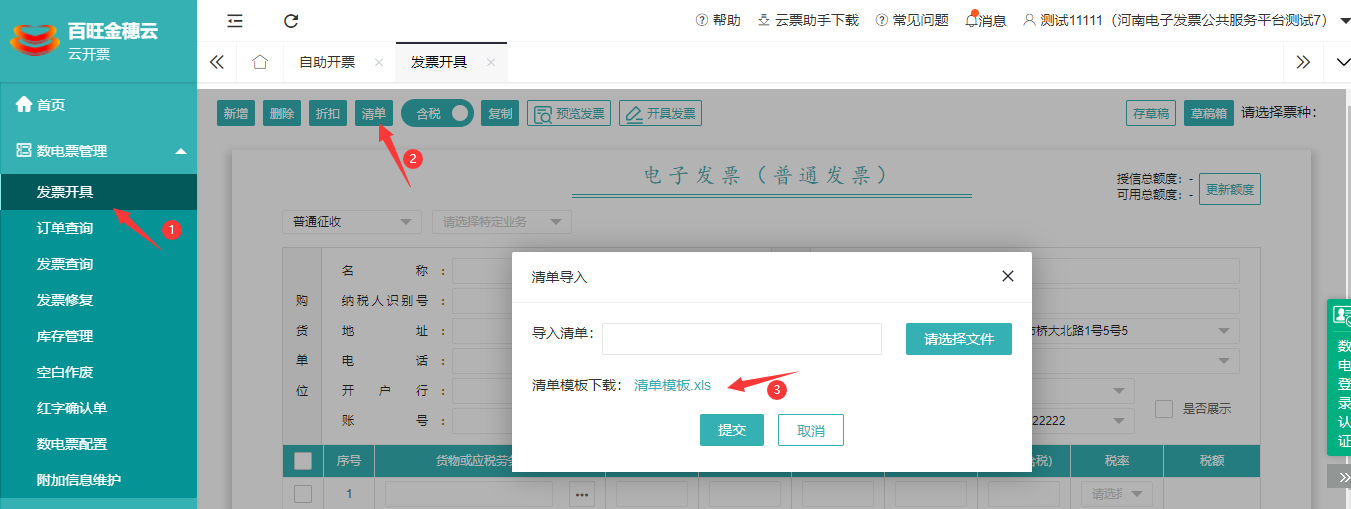Close the 发票开具 tab
The image size is (1351, 509).
[491, 62]
